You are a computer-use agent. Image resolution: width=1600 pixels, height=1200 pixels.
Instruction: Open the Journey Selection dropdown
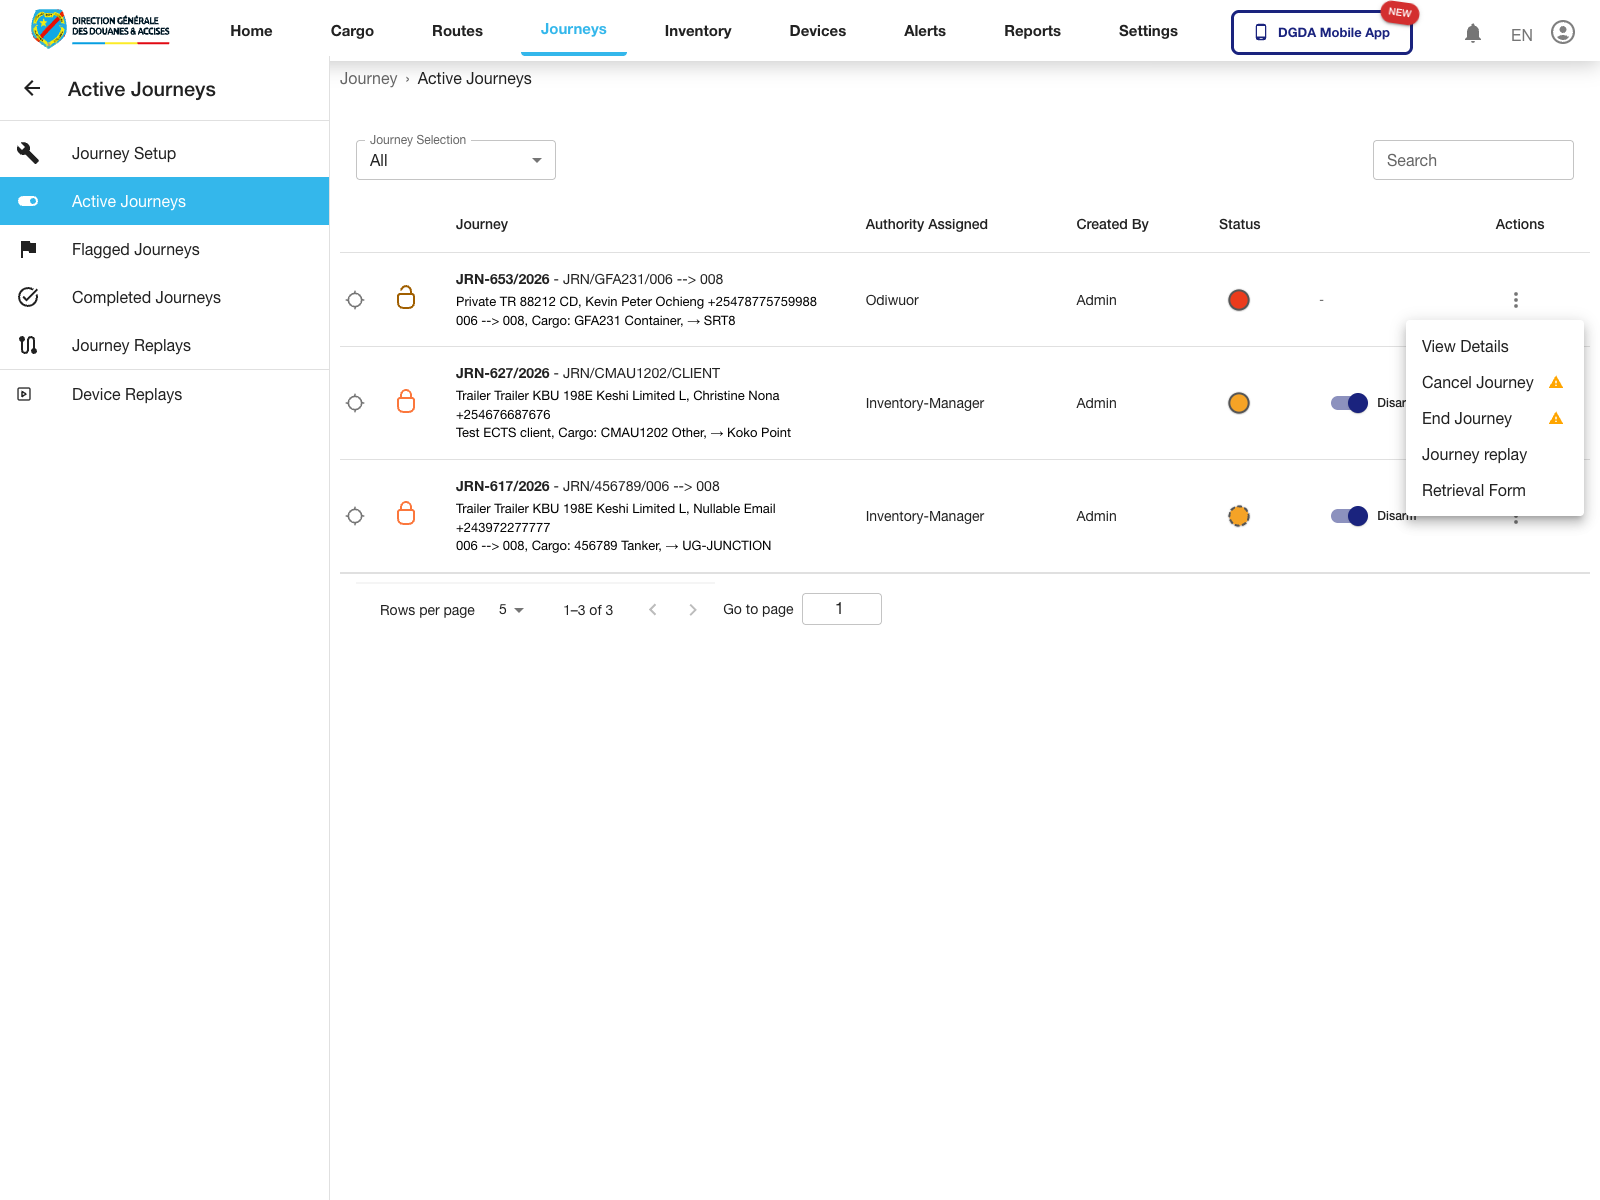456,160
